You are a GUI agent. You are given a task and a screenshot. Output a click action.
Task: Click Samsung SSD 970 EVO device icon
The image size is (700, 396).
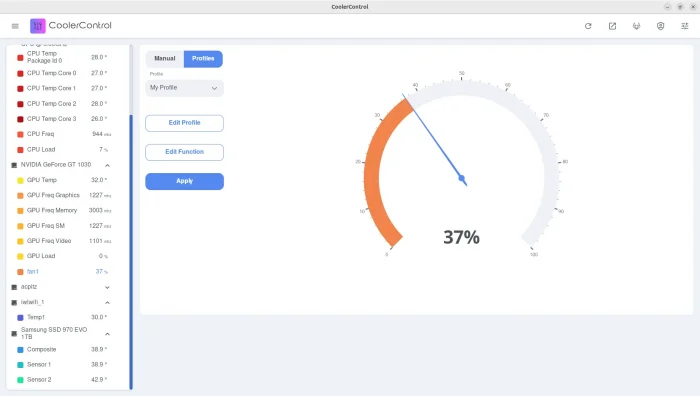14,333
